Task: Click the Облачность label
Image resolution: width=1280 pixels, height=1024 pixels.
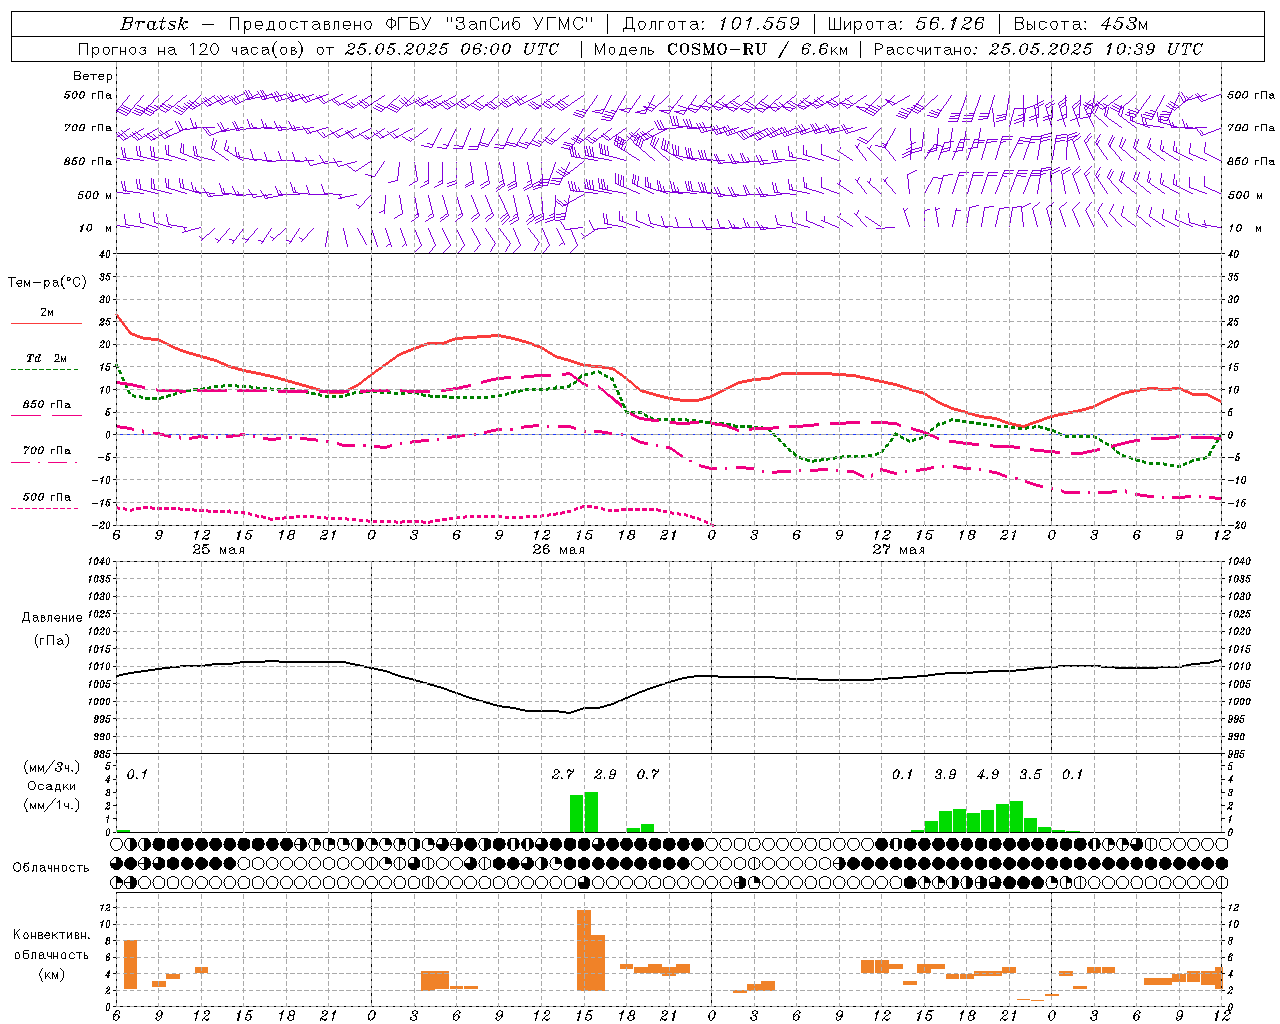Action: [x=51, y=868]
